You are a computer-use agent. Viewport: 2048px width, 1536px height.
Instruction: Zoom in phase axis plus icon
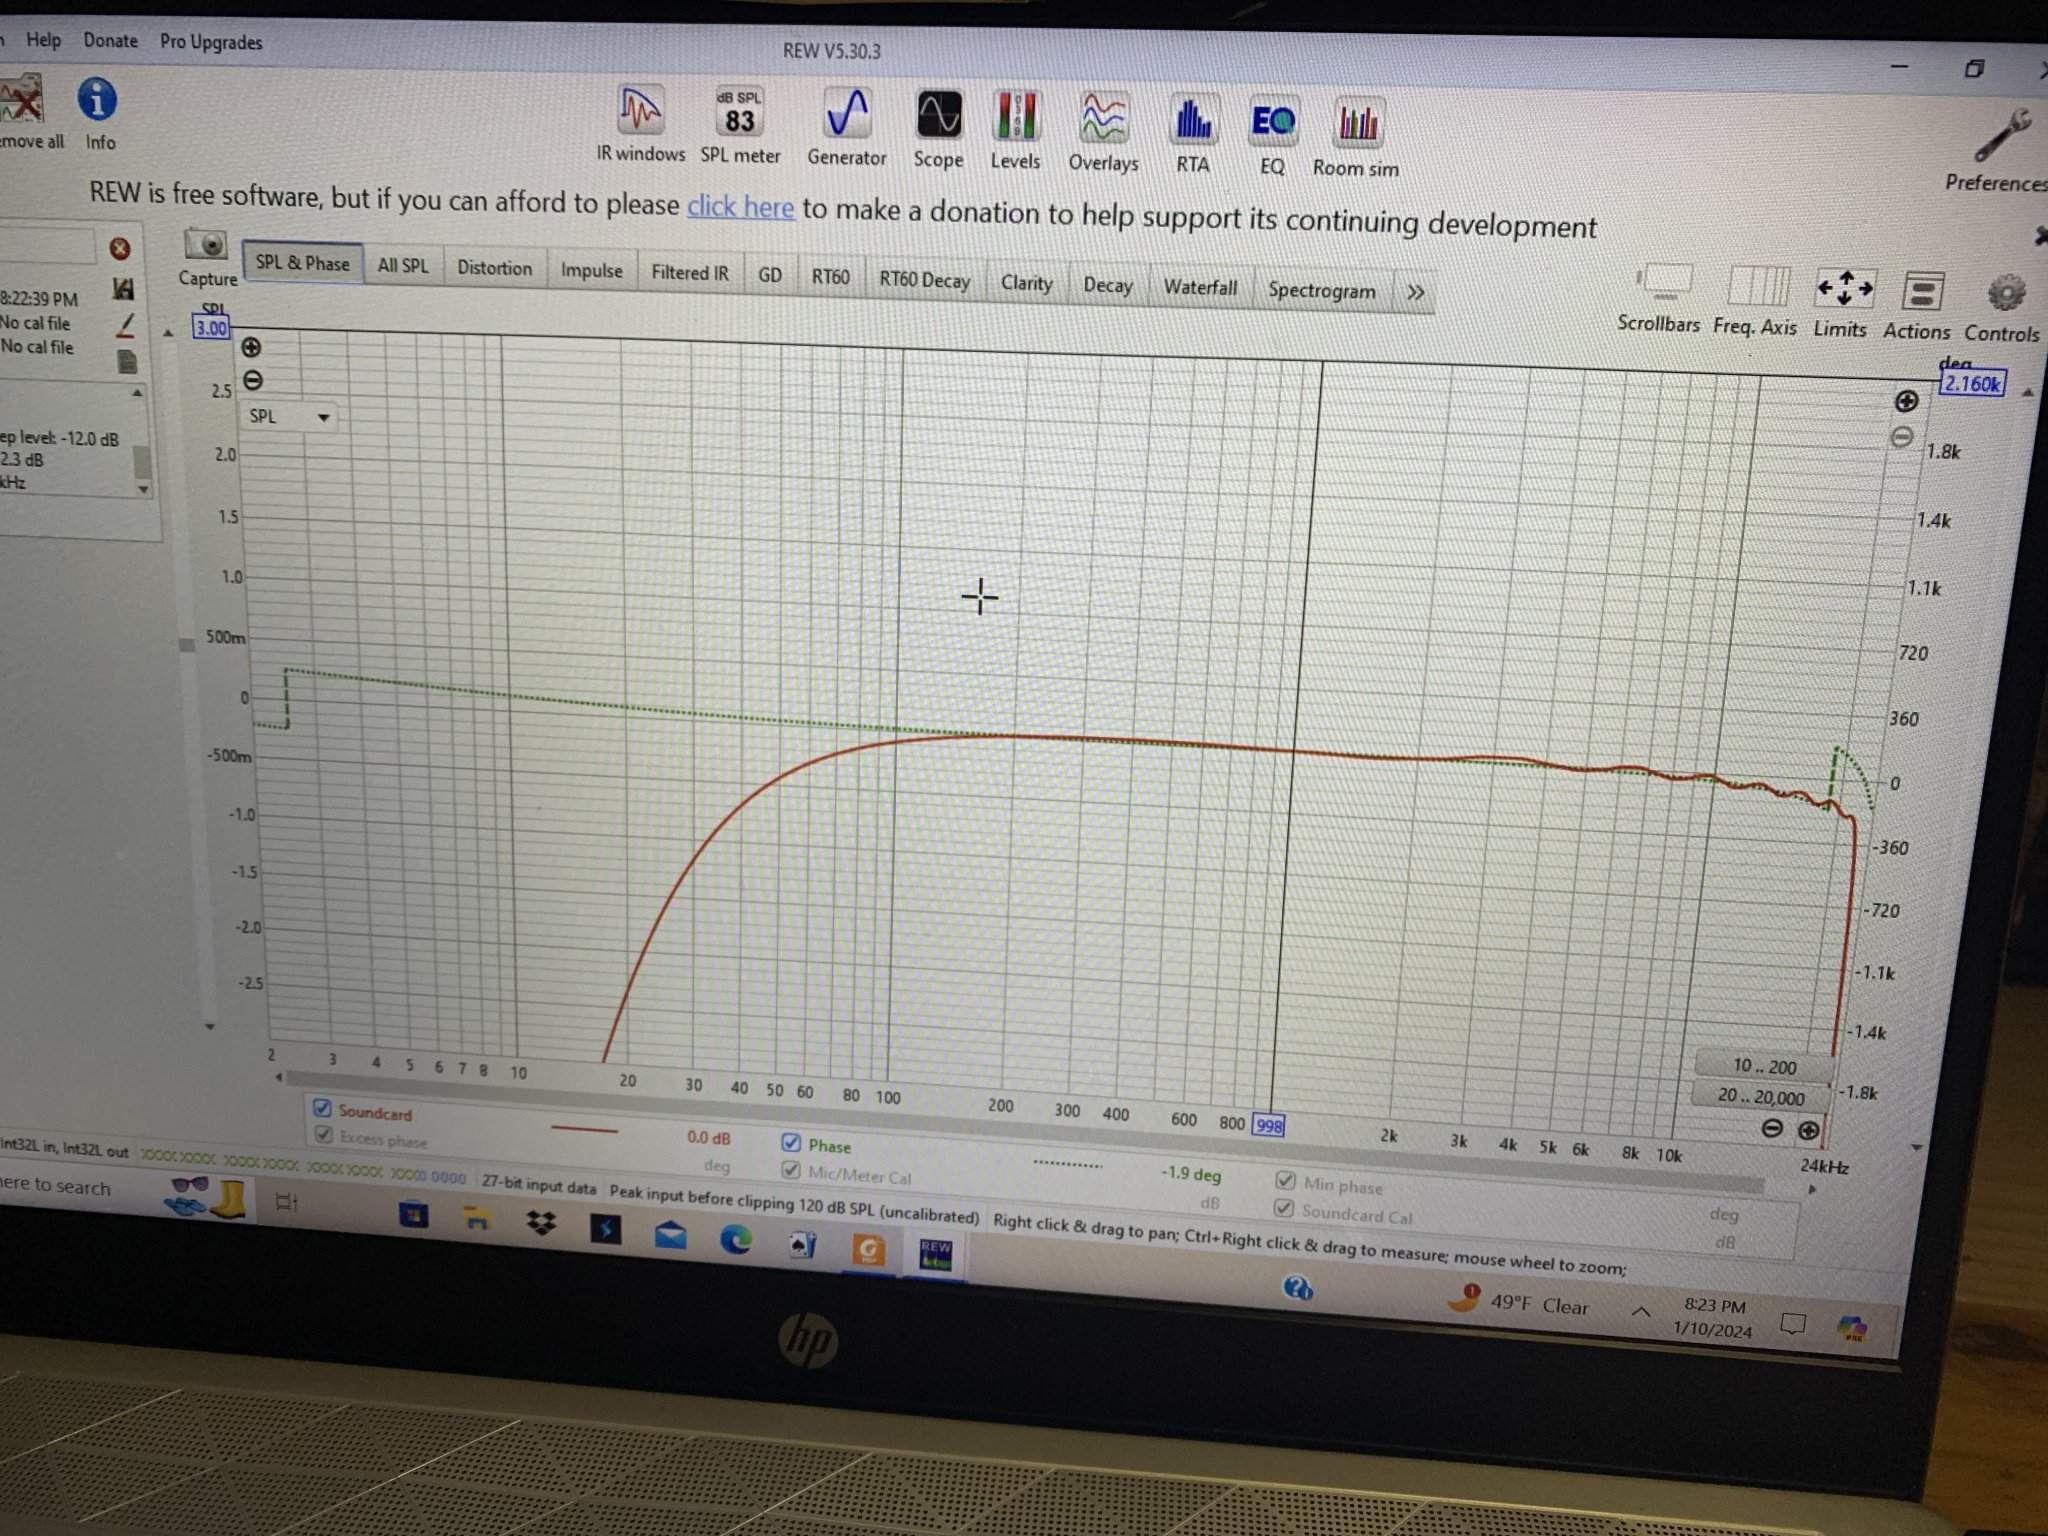(x=1907, y=401)
